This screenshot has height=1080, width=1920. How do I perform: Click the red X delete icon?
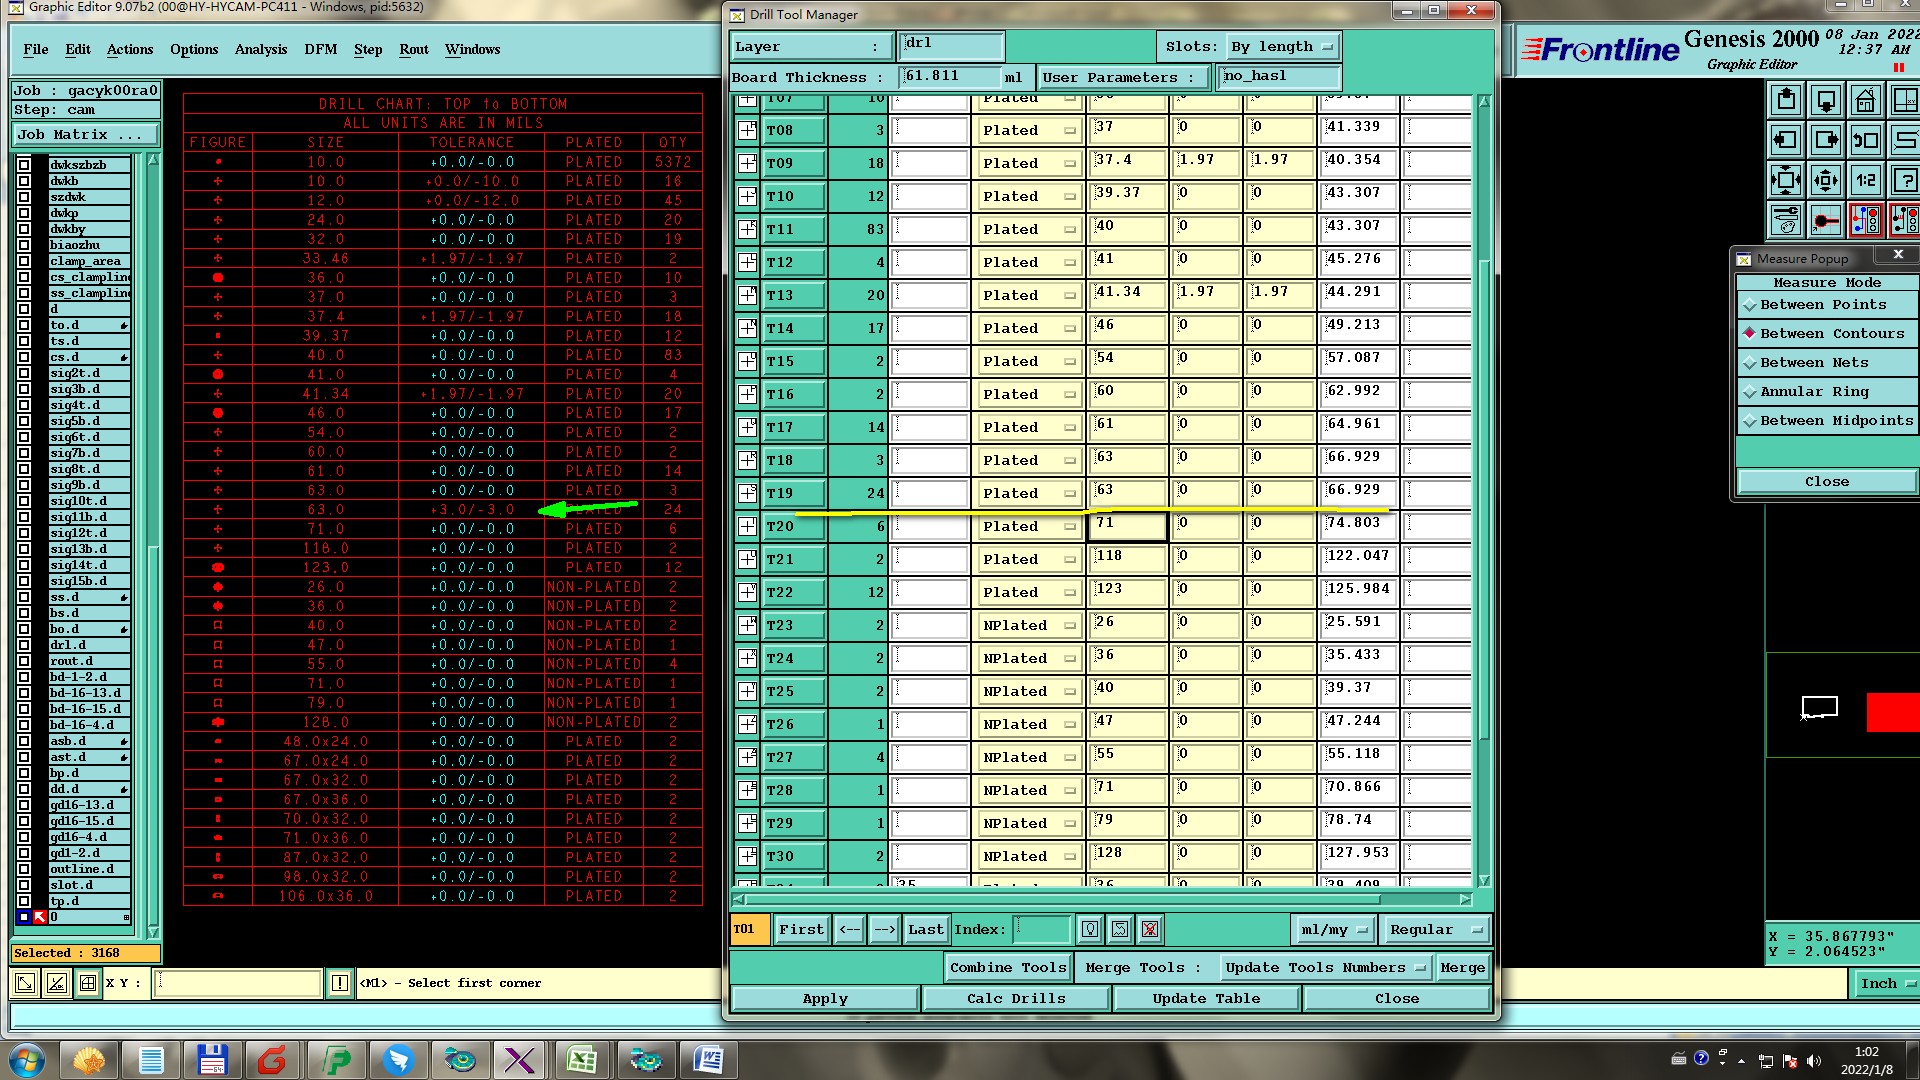[x=1150, y=930]
